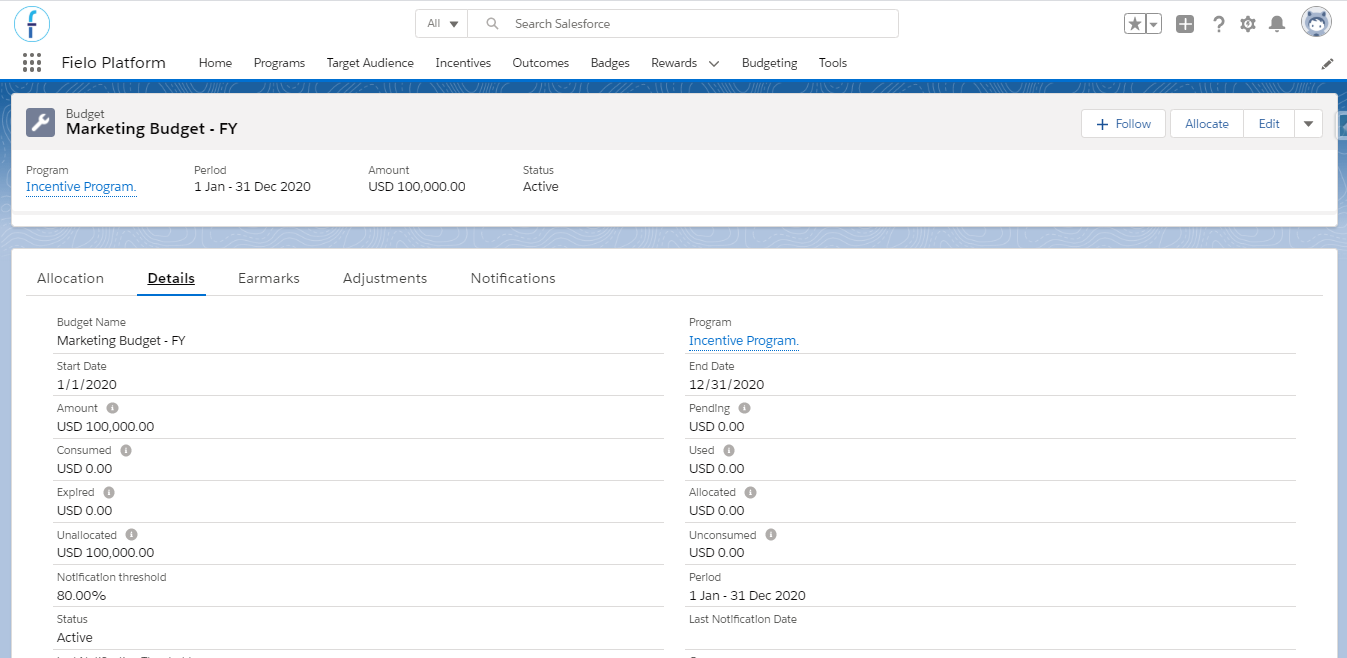This screenshot has width=1347, height=658.
Task: Open the All search scope dropdown
Action: 442,24
